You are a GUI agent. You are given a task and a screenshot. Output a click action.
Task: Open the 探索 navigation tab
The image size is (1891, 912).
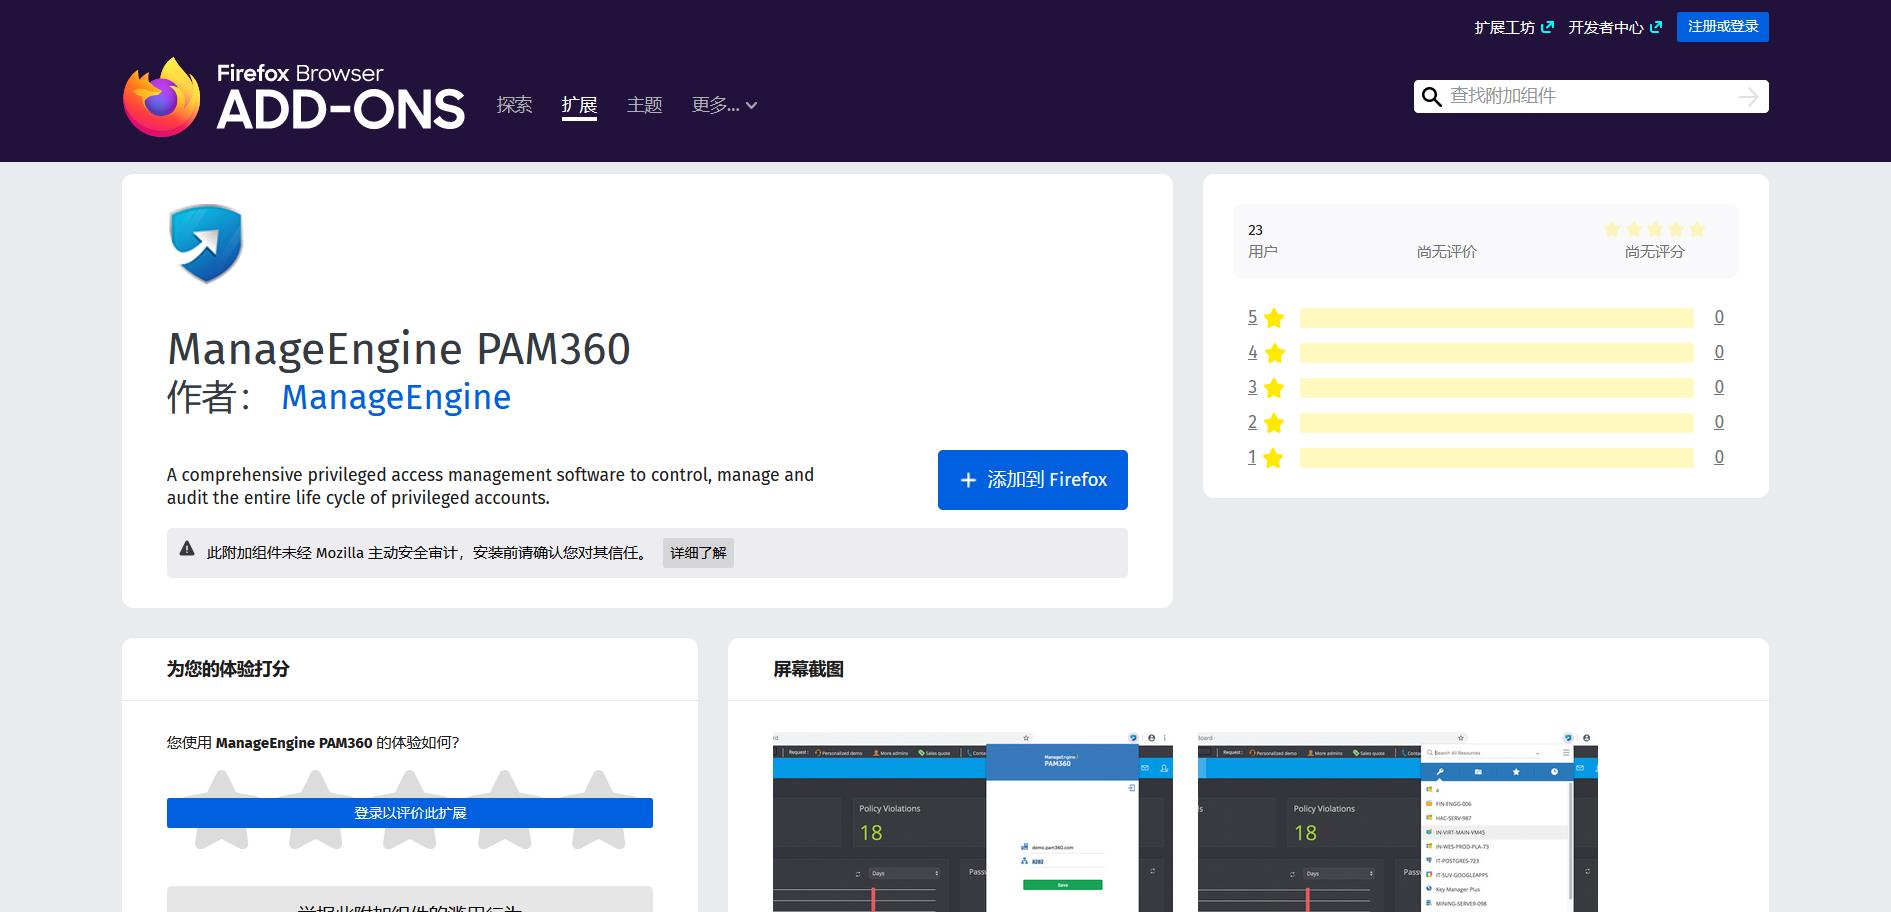pos(515,105)
